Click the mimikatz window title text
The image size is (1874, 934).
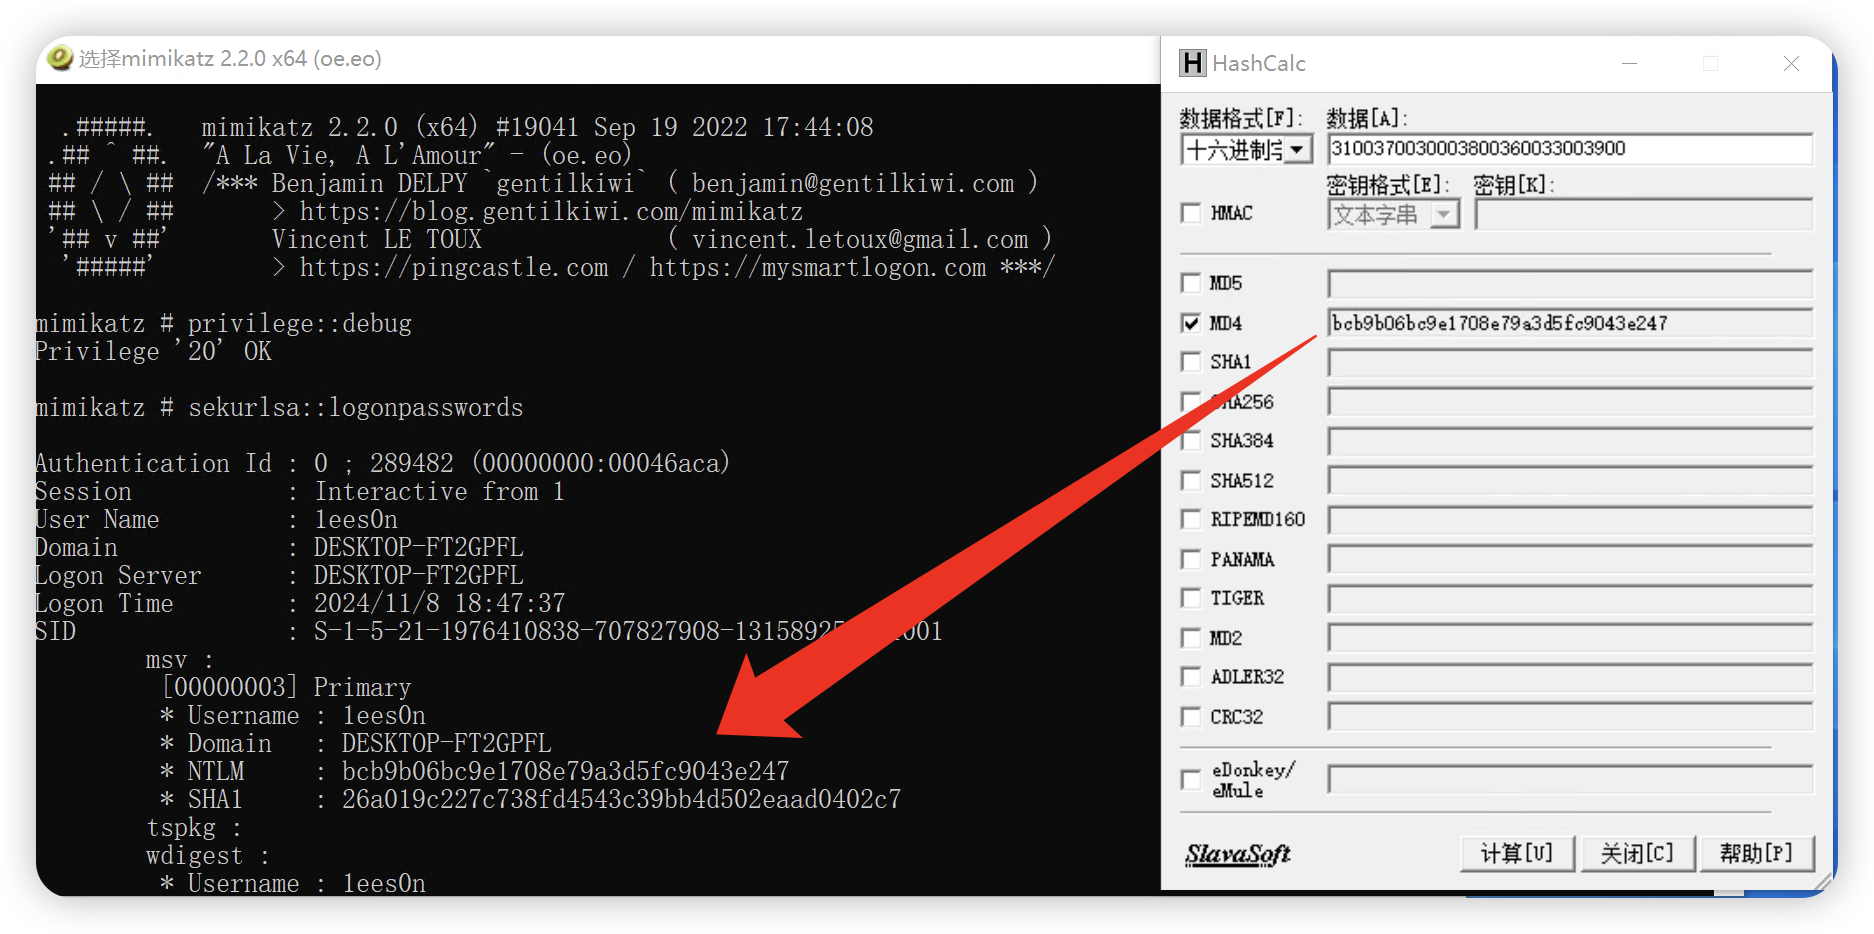[230, 58]
